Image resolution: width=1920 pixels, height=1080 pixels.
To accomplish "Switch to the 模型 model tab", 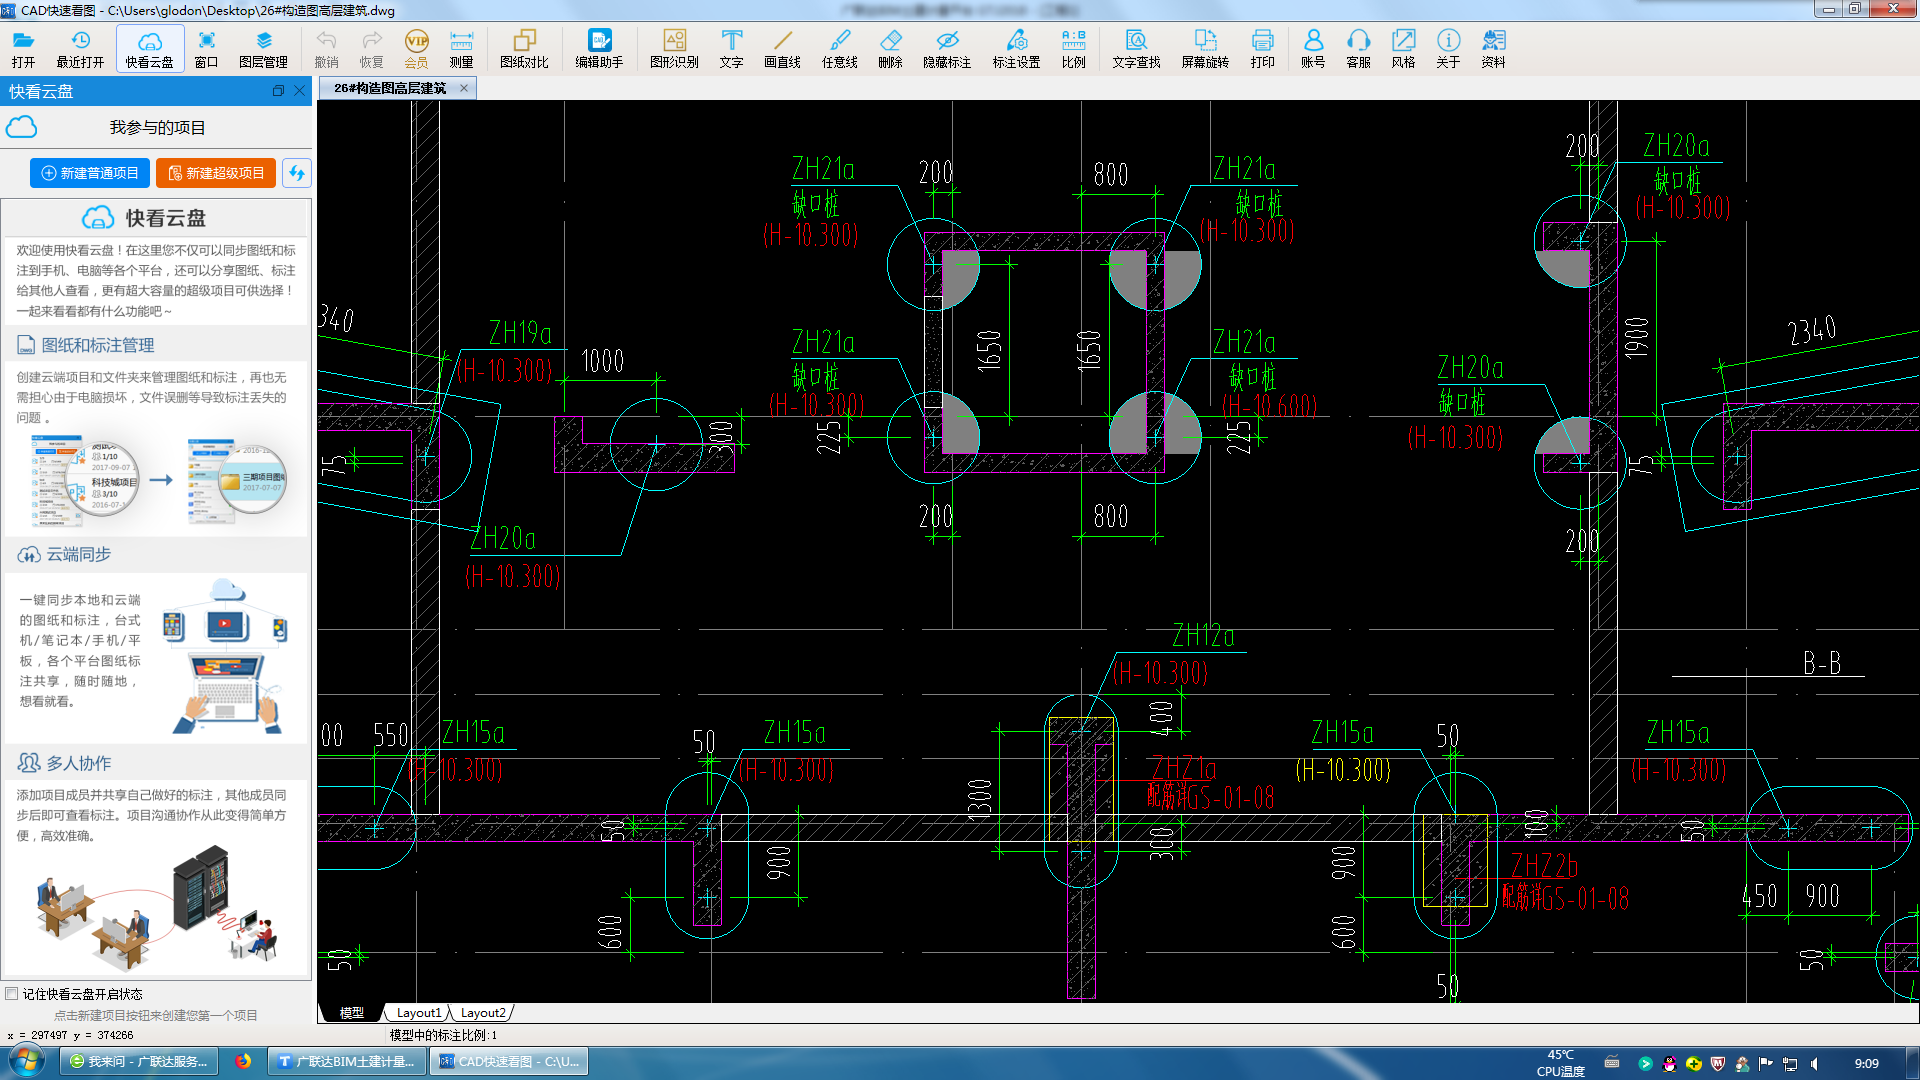I will pyautogui.click(x=351, y=1013).
